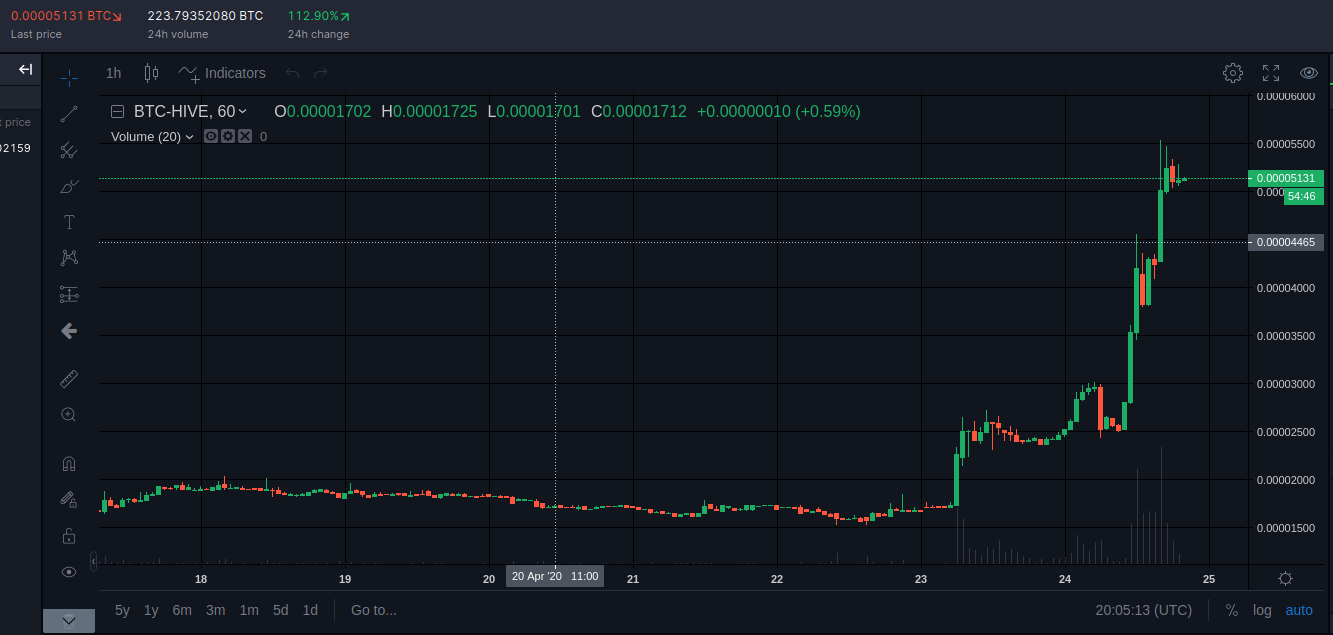
Task: Open the 1h interval menu
Action: [x=114, y=73]
